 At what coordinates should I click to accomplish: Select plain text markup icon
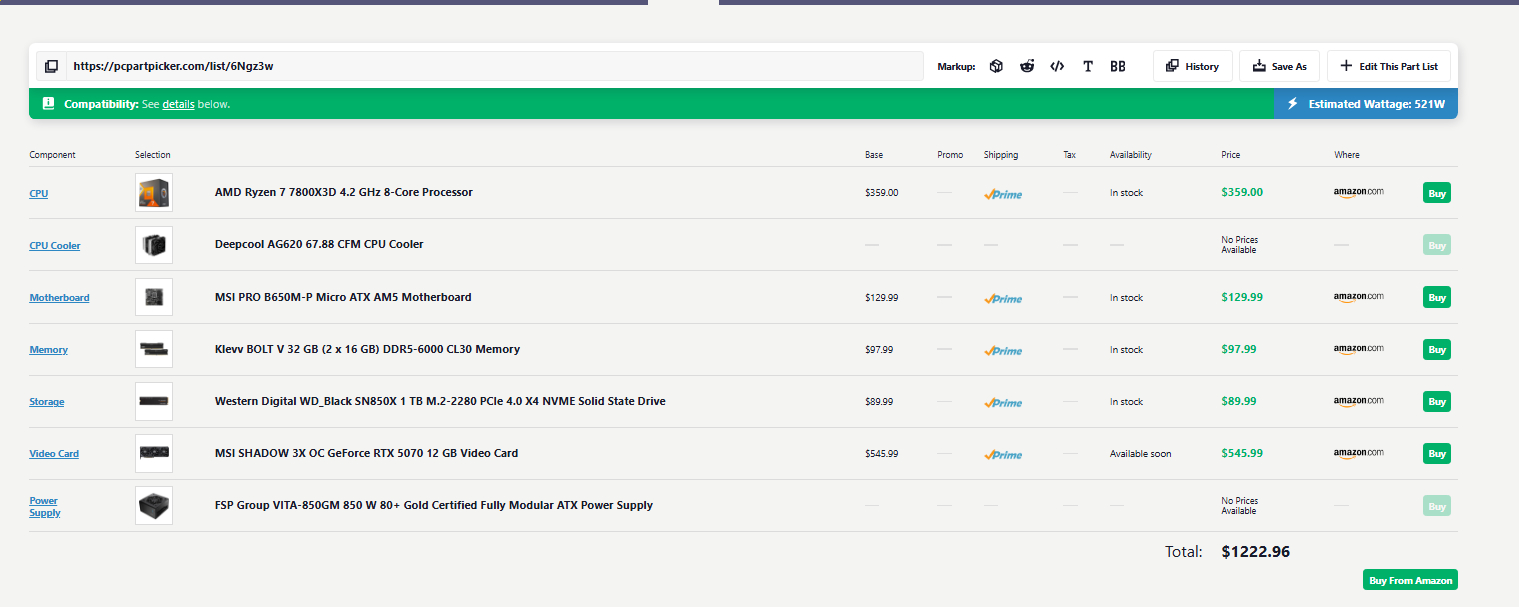pos(1088,66)
